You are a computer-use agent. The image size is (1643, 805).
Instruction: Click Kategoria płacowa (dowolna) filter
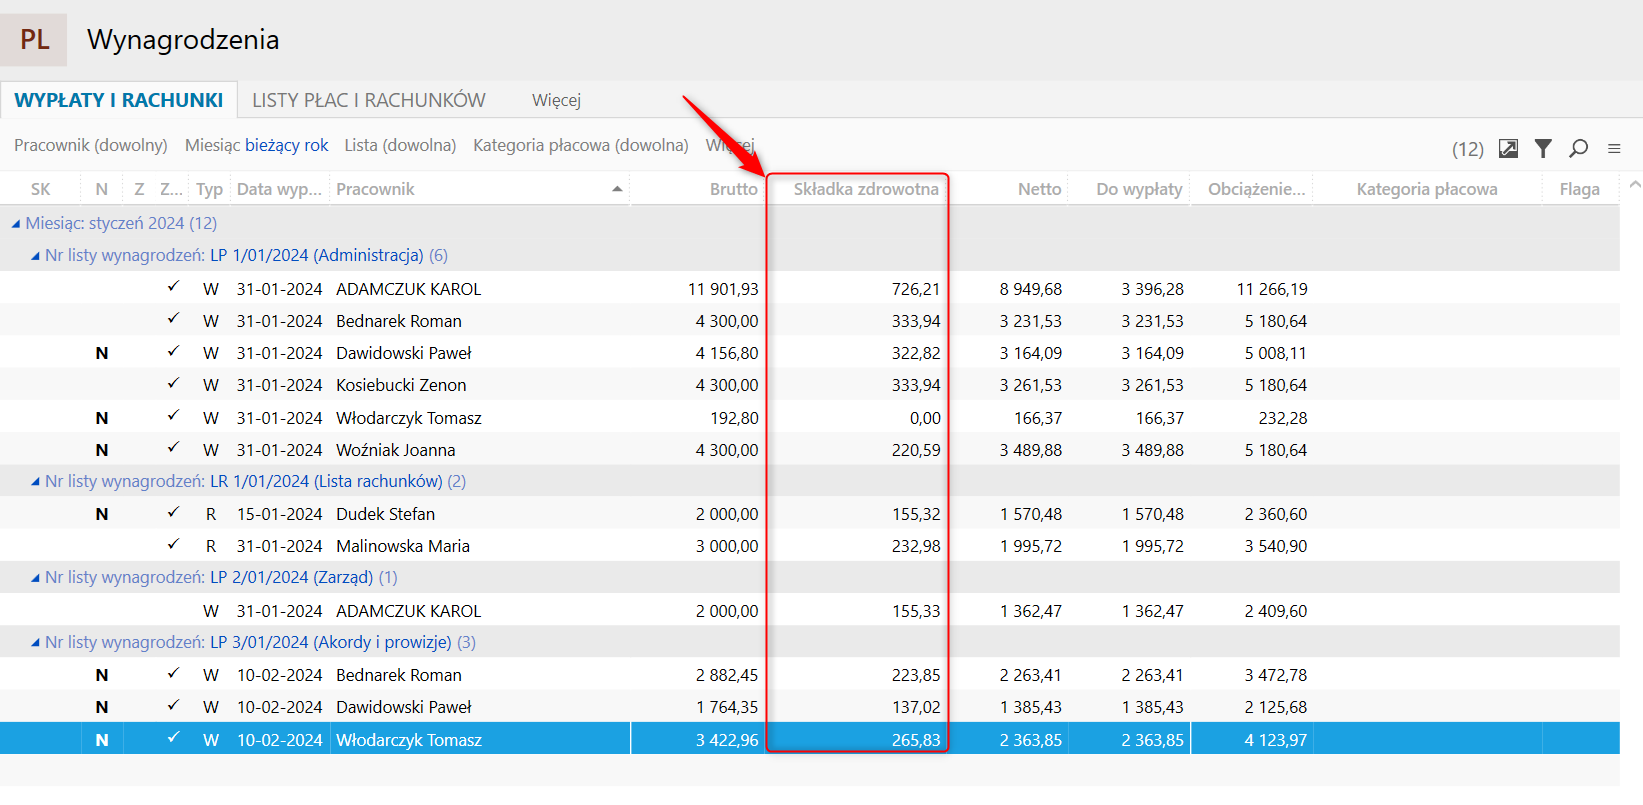tap(580, 145)
